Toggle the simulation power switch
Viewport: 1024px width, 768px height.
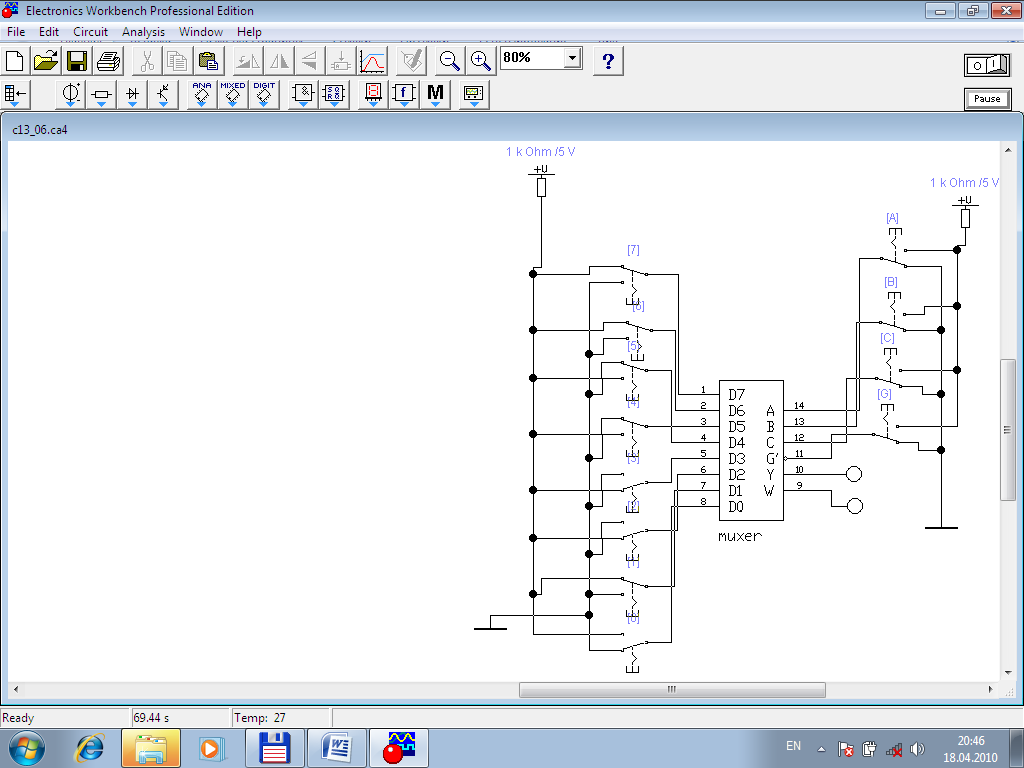[987, 65]
